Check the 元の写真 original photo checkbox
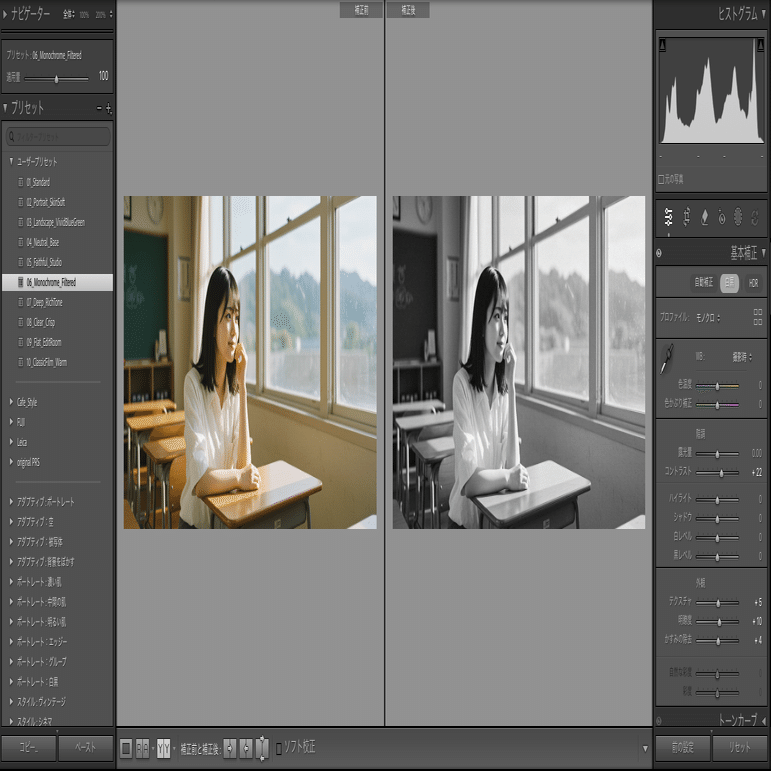This screenshot has height=771, width=771. [x=661, y=179]
